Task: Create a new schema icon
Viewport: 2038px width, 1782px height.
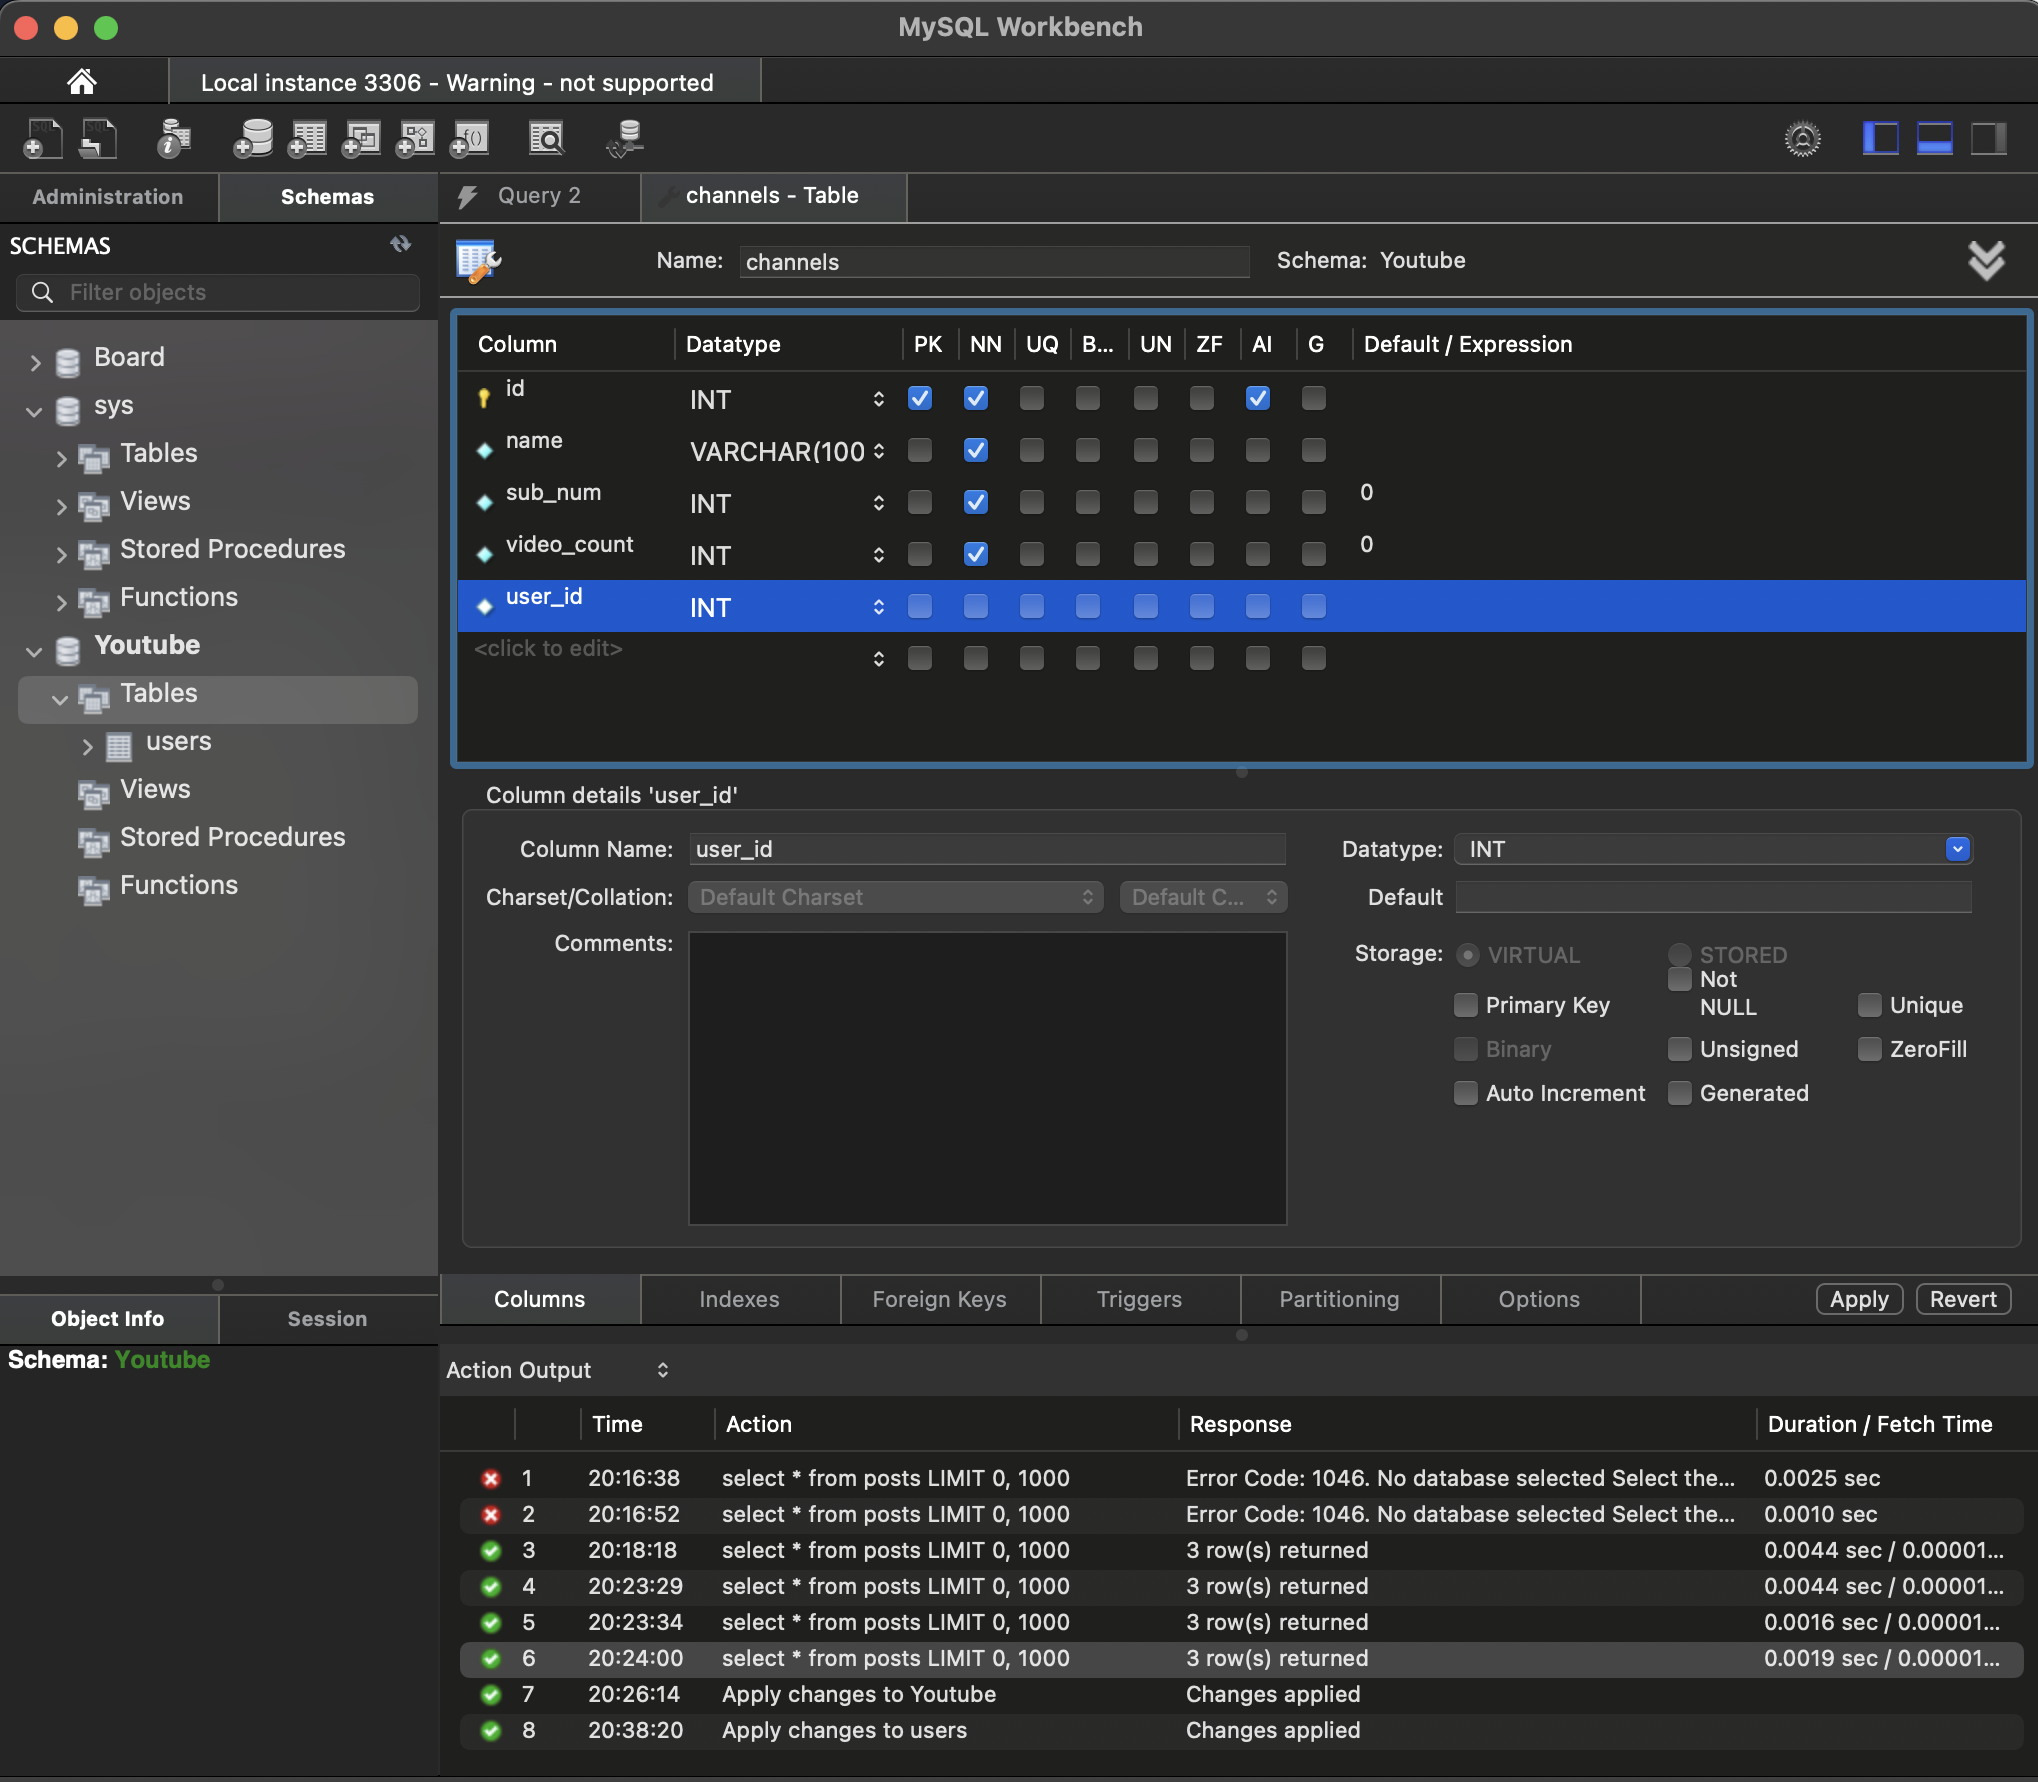Action: click(252, 138)
